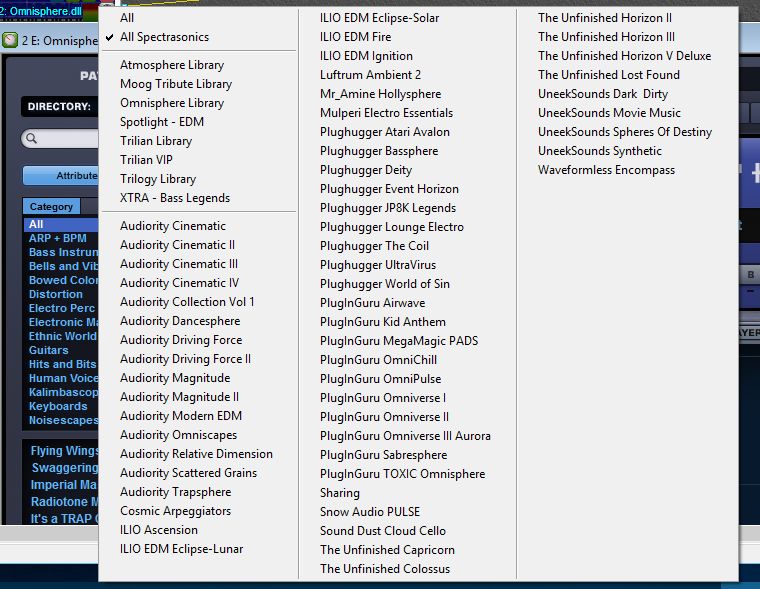Image resolution: width=760 pixels, height=589 pixels.
Task: Select ARP + BPM category
Action: tap(58, 239)
